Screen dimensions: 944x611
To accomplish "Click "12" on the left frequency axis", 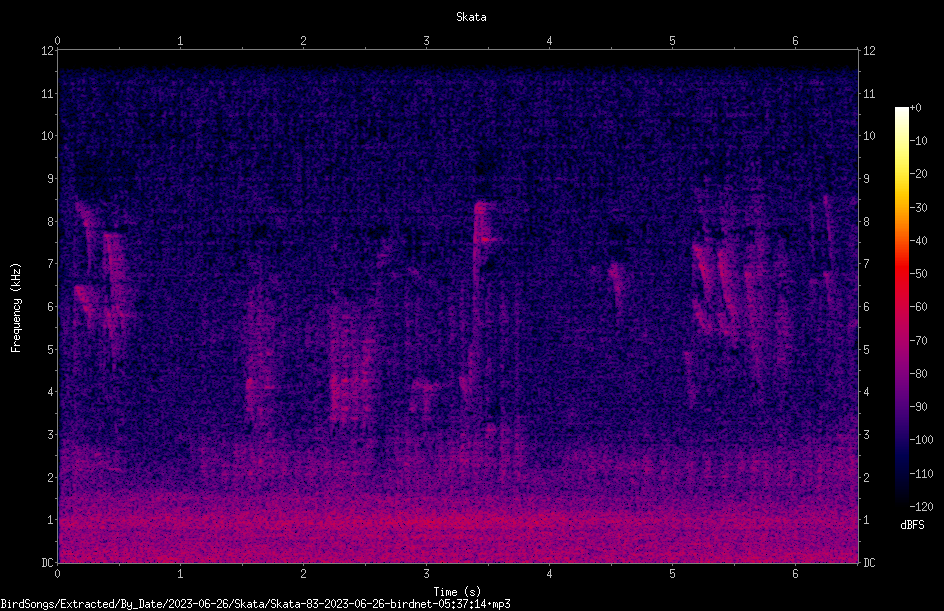I will point(47,51).
